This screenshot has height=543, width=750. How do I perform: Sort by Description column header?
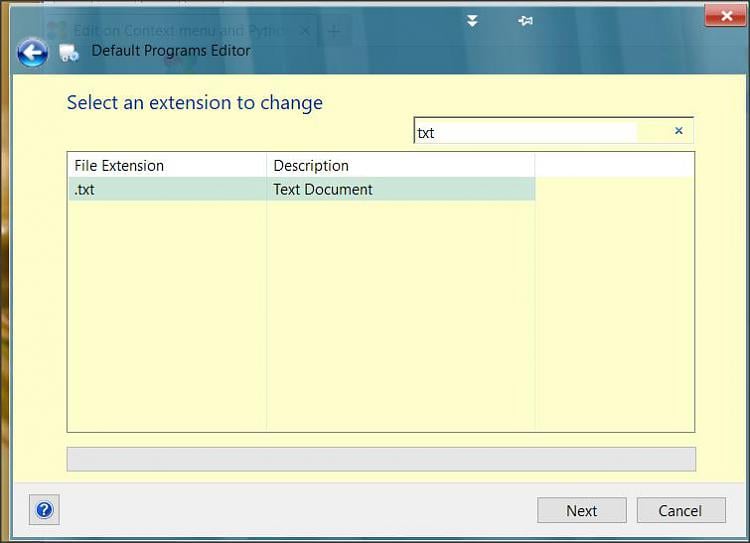[400, 165]
